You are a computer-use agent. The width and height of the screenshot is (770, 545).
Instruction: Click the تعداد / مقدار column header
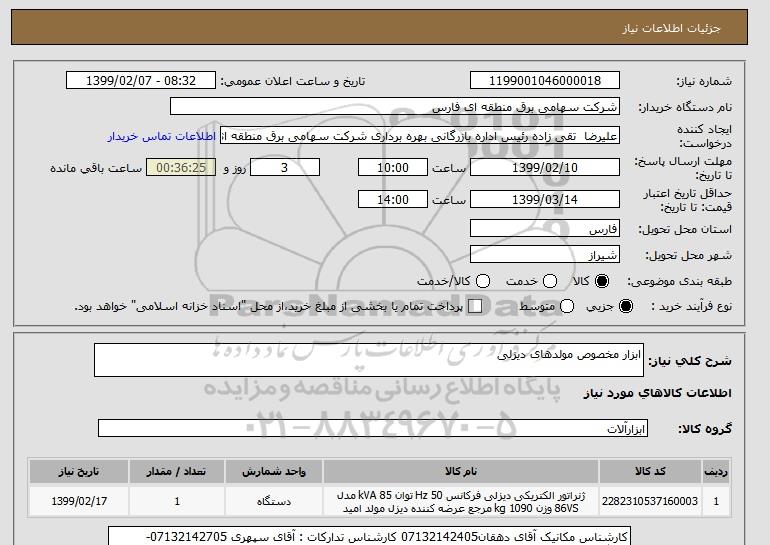pyautogui.click(x=177, y=471)
